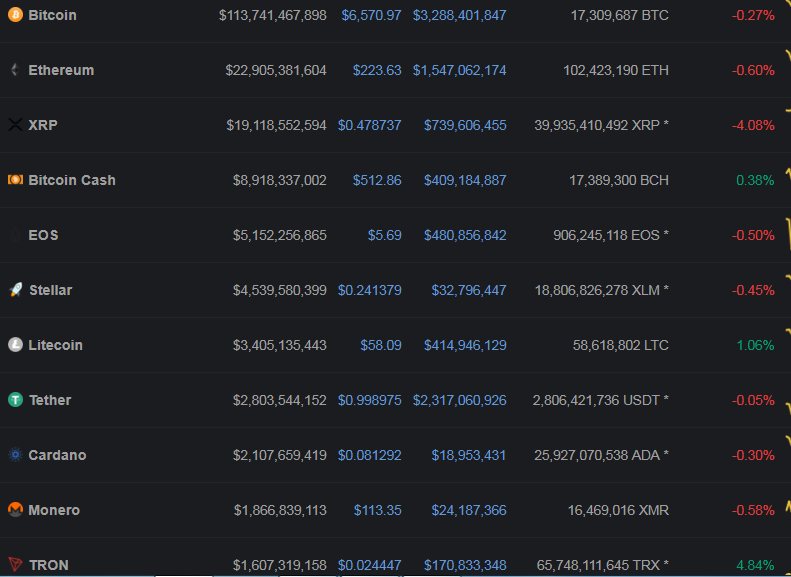791x577 pixels.
Task: Select EOS market cap $5,152,256,865
Action: pyautogui.click(x=279, y=235)
